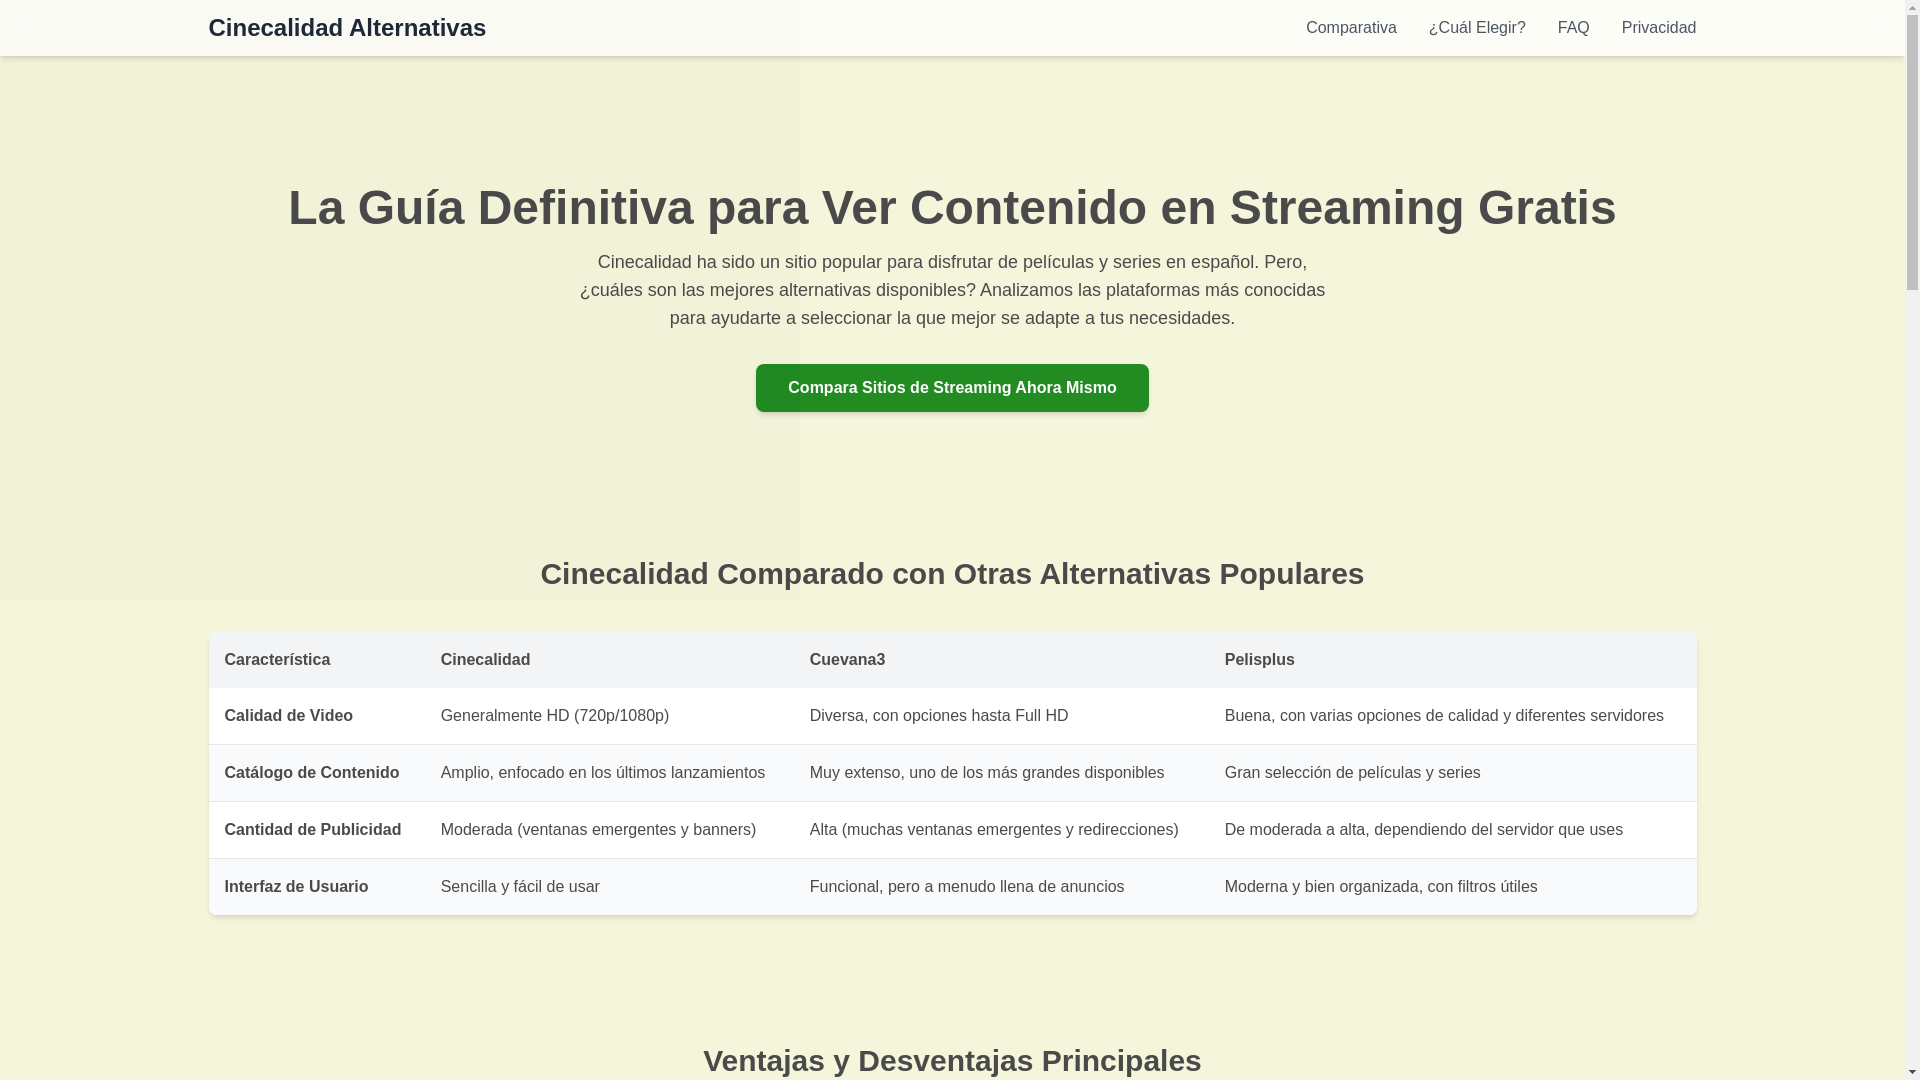The width and height of the screenshot is (1920, 1080).
Task: Click cell Sencilla y fácil de usar
Action: coord(609,887)
